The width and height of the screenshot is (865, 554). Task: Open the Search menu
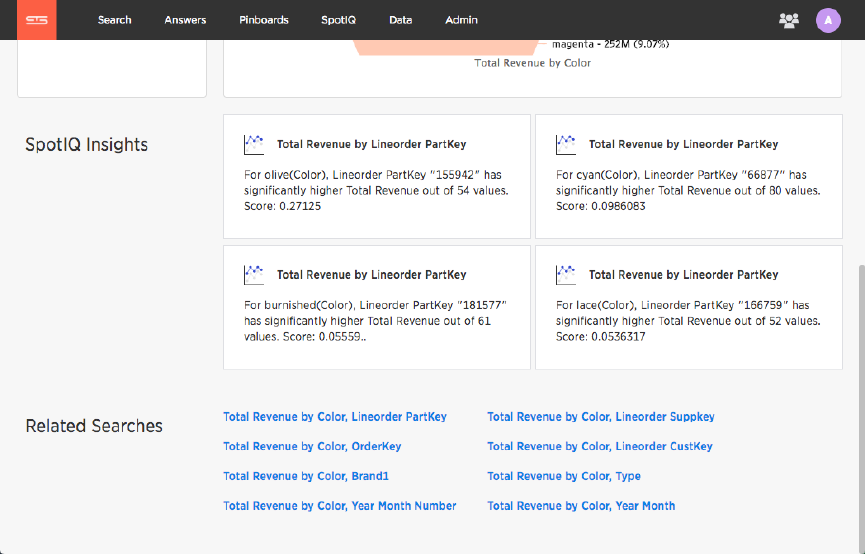(115, 20)
